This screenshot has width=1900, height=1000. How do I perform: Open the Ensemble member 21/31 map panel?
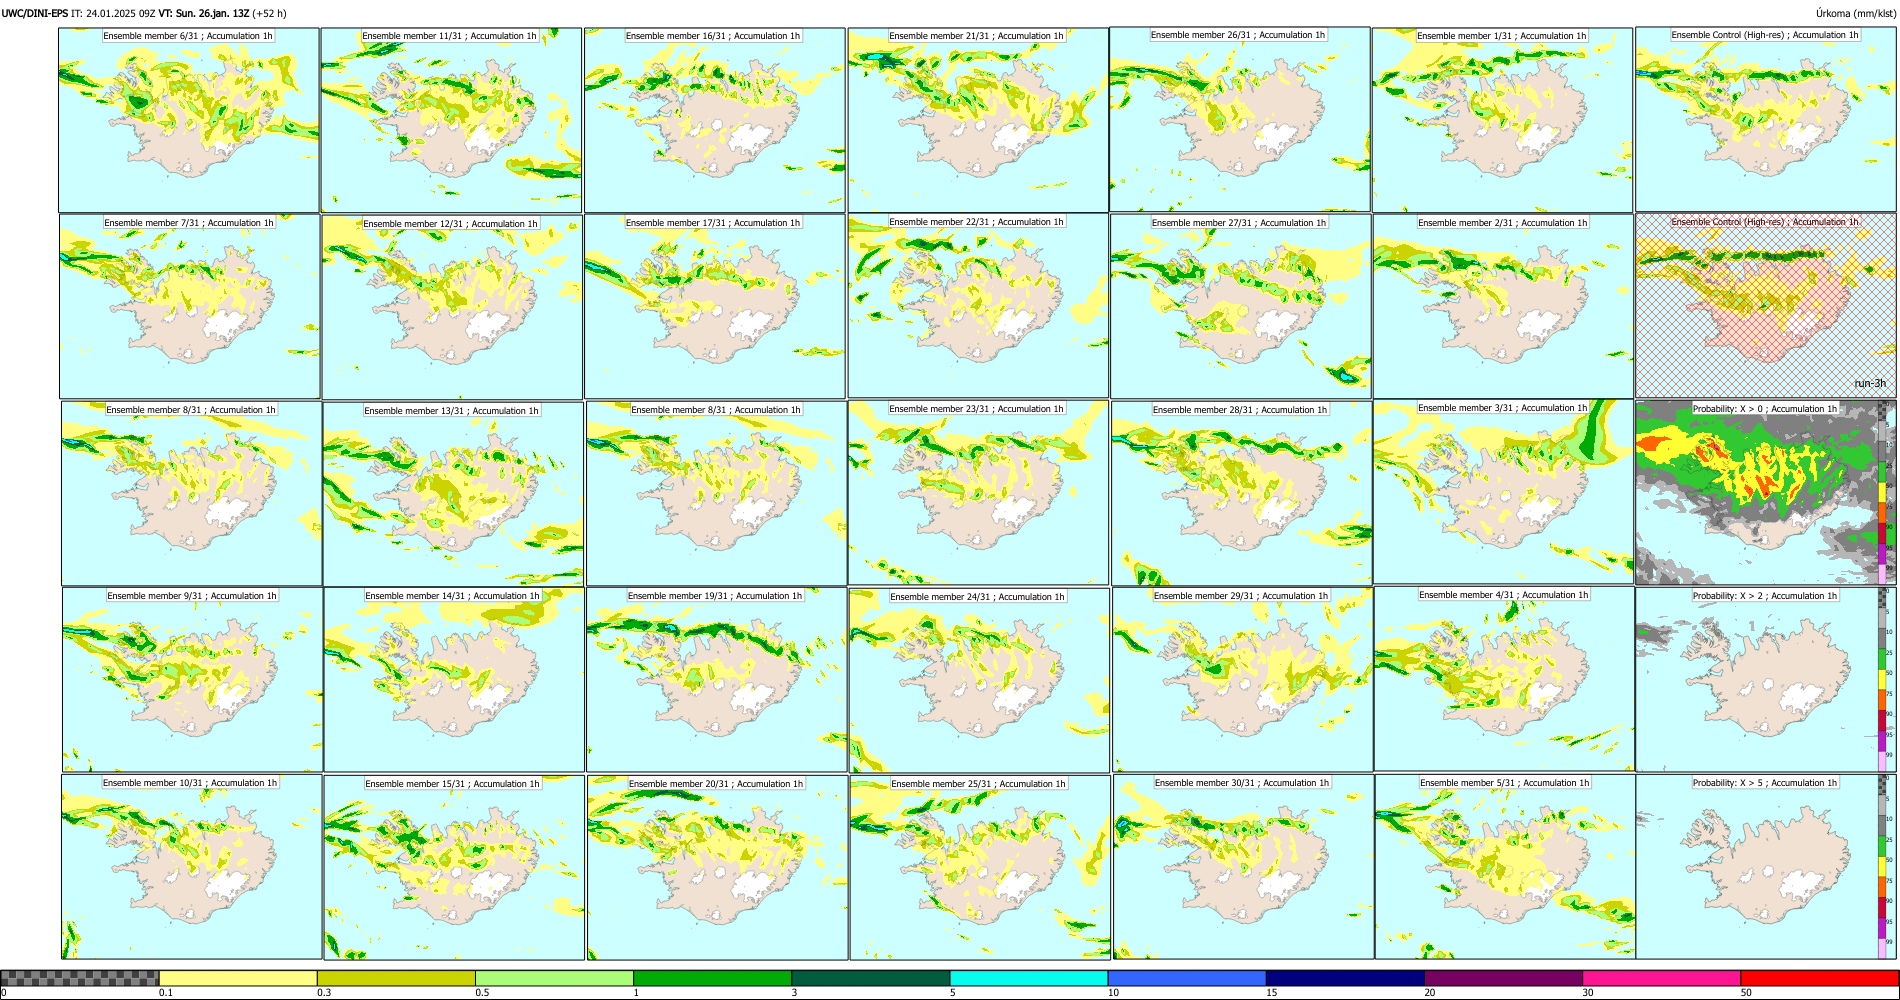978,120
